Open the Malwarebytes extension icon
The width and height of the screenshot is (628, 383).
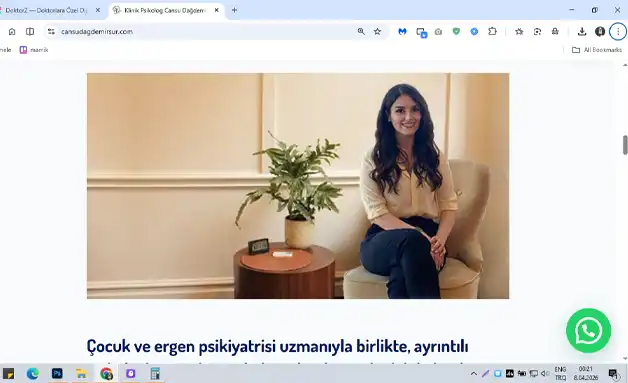click(403, 32)
